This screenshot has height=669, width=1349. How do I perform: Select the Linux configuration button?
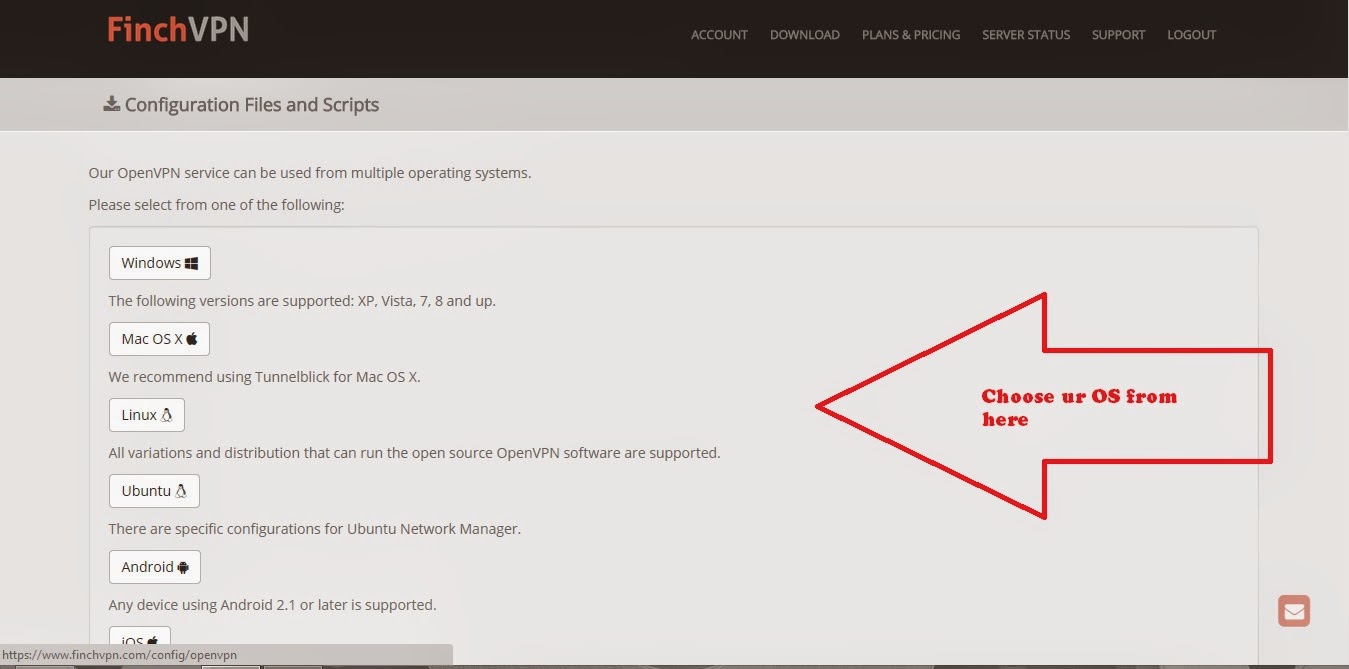[x=147, y=415]
